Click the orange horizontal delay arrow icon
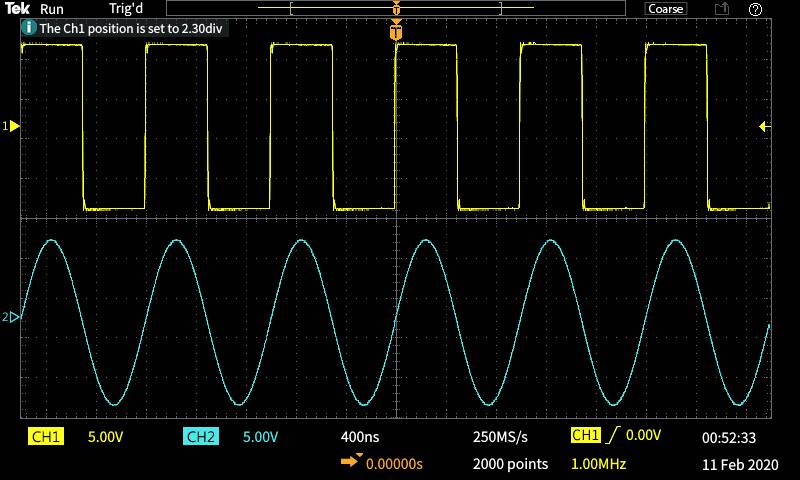This screenshot has width=800, height=480. pos(352,462)
